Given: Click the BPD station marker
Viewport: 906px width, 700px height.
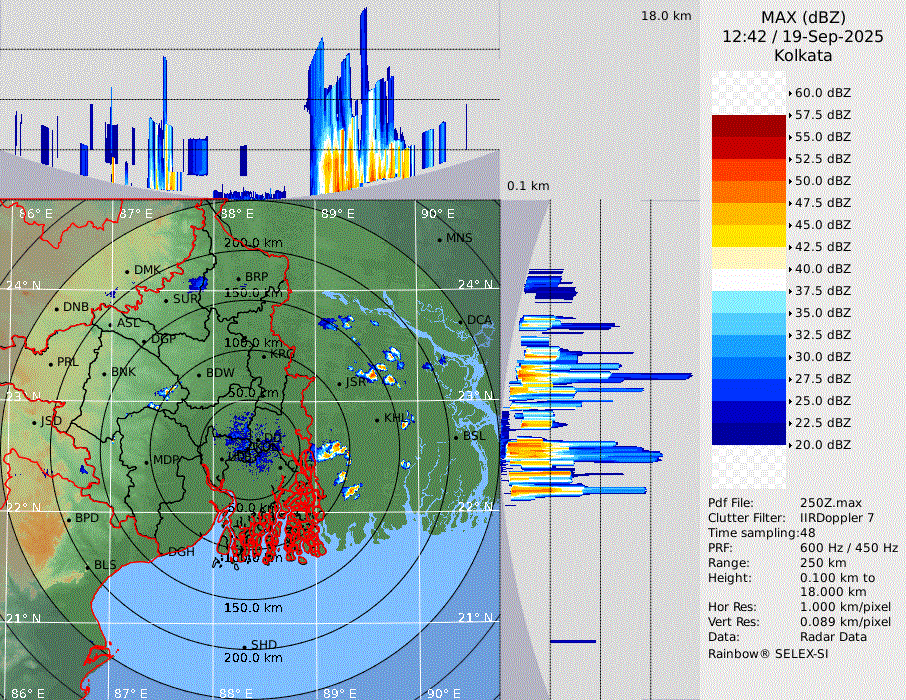Looking at the screenshot, I should coord(69,519).
